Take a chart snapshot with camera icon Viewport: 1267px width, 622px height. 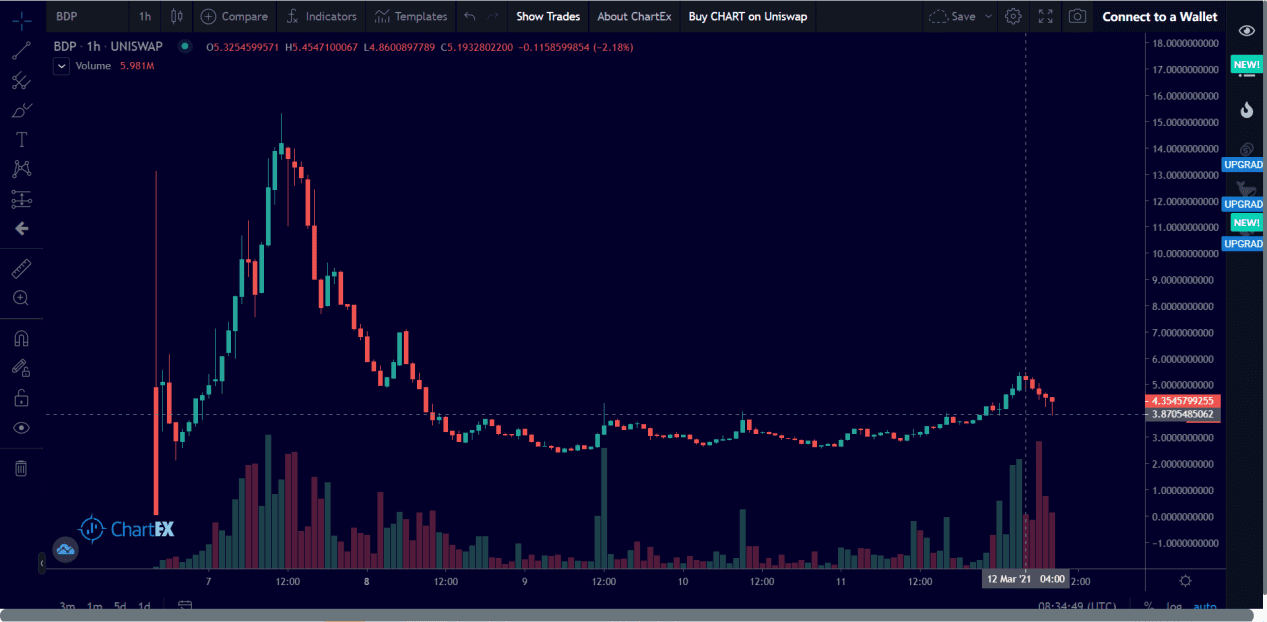point(1076,16)
